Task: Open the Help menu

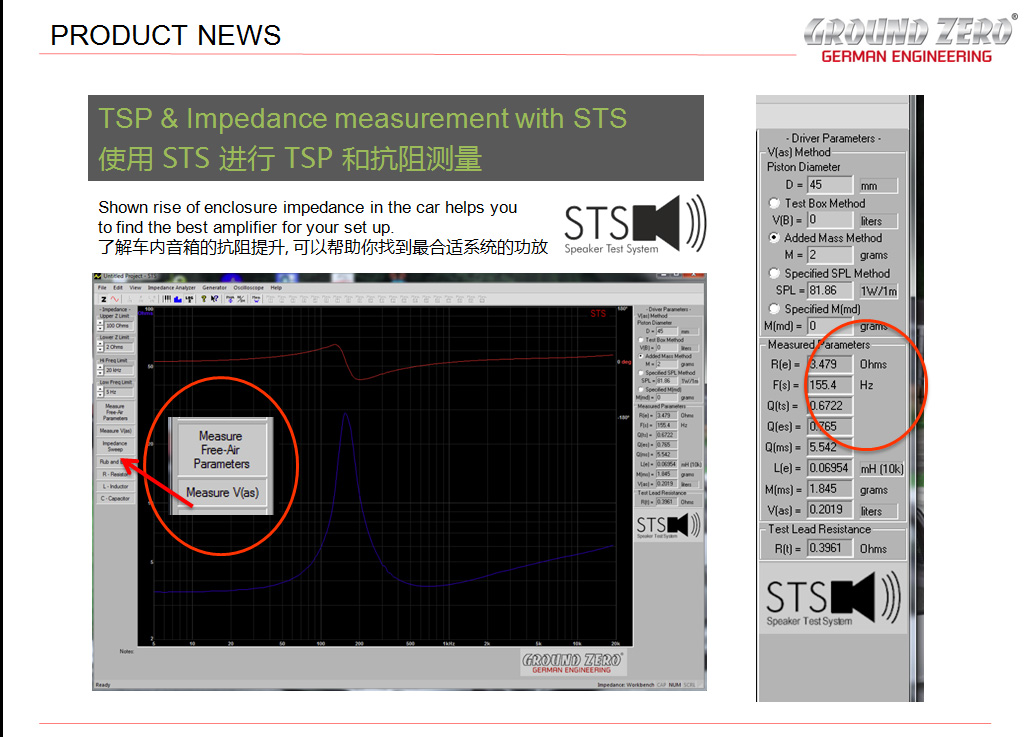Action: click(276, 288)
